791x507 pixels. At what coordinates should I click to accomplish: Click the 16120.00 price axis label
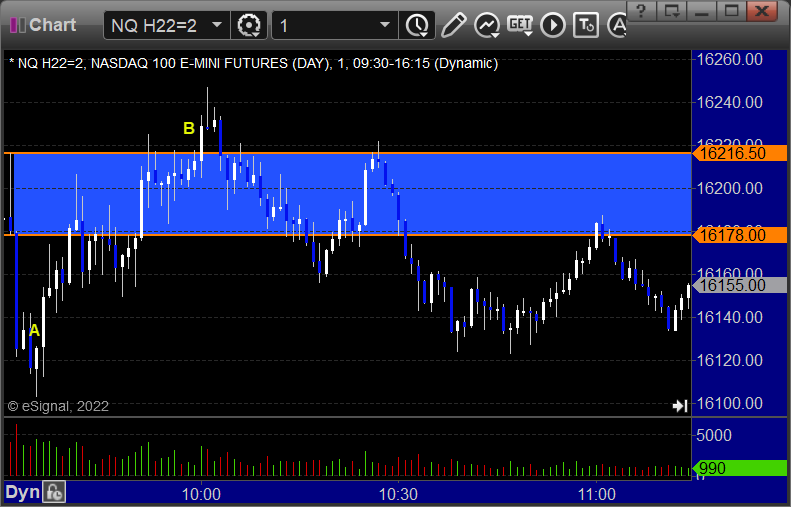click(x=729, y=360)
